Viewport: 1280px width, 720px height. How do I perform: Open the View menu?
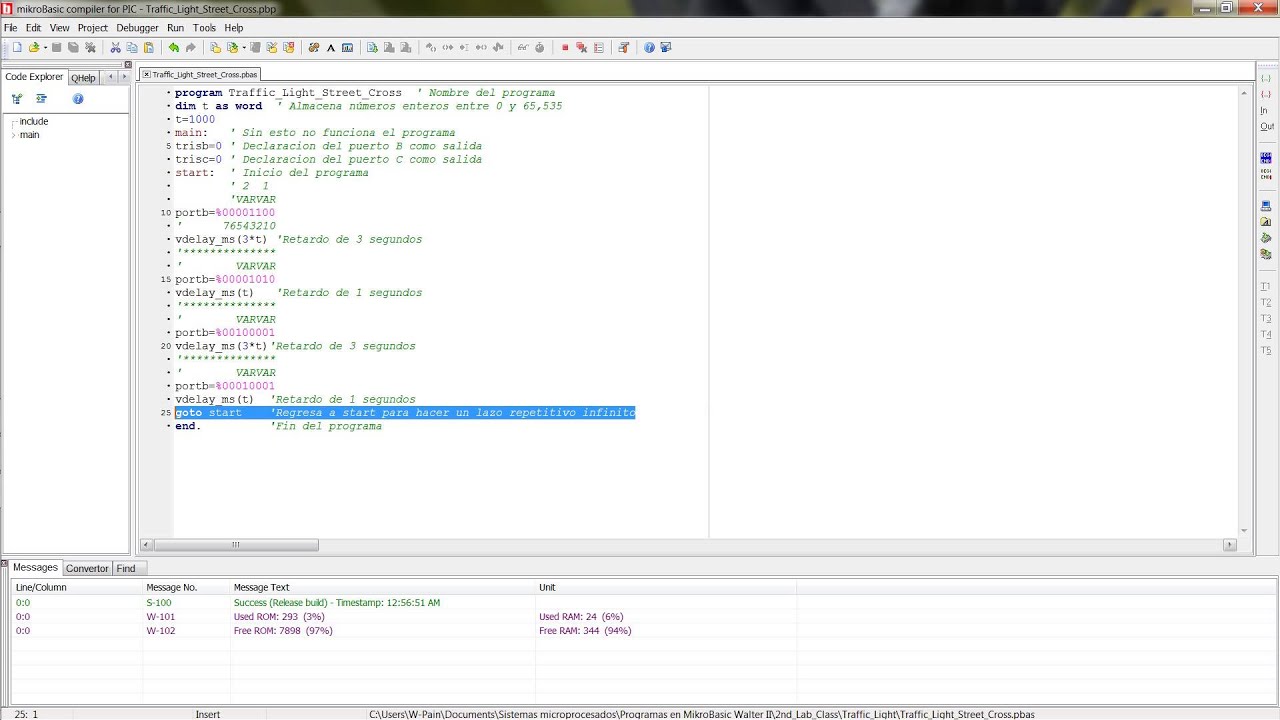click(x=60, y=28)
